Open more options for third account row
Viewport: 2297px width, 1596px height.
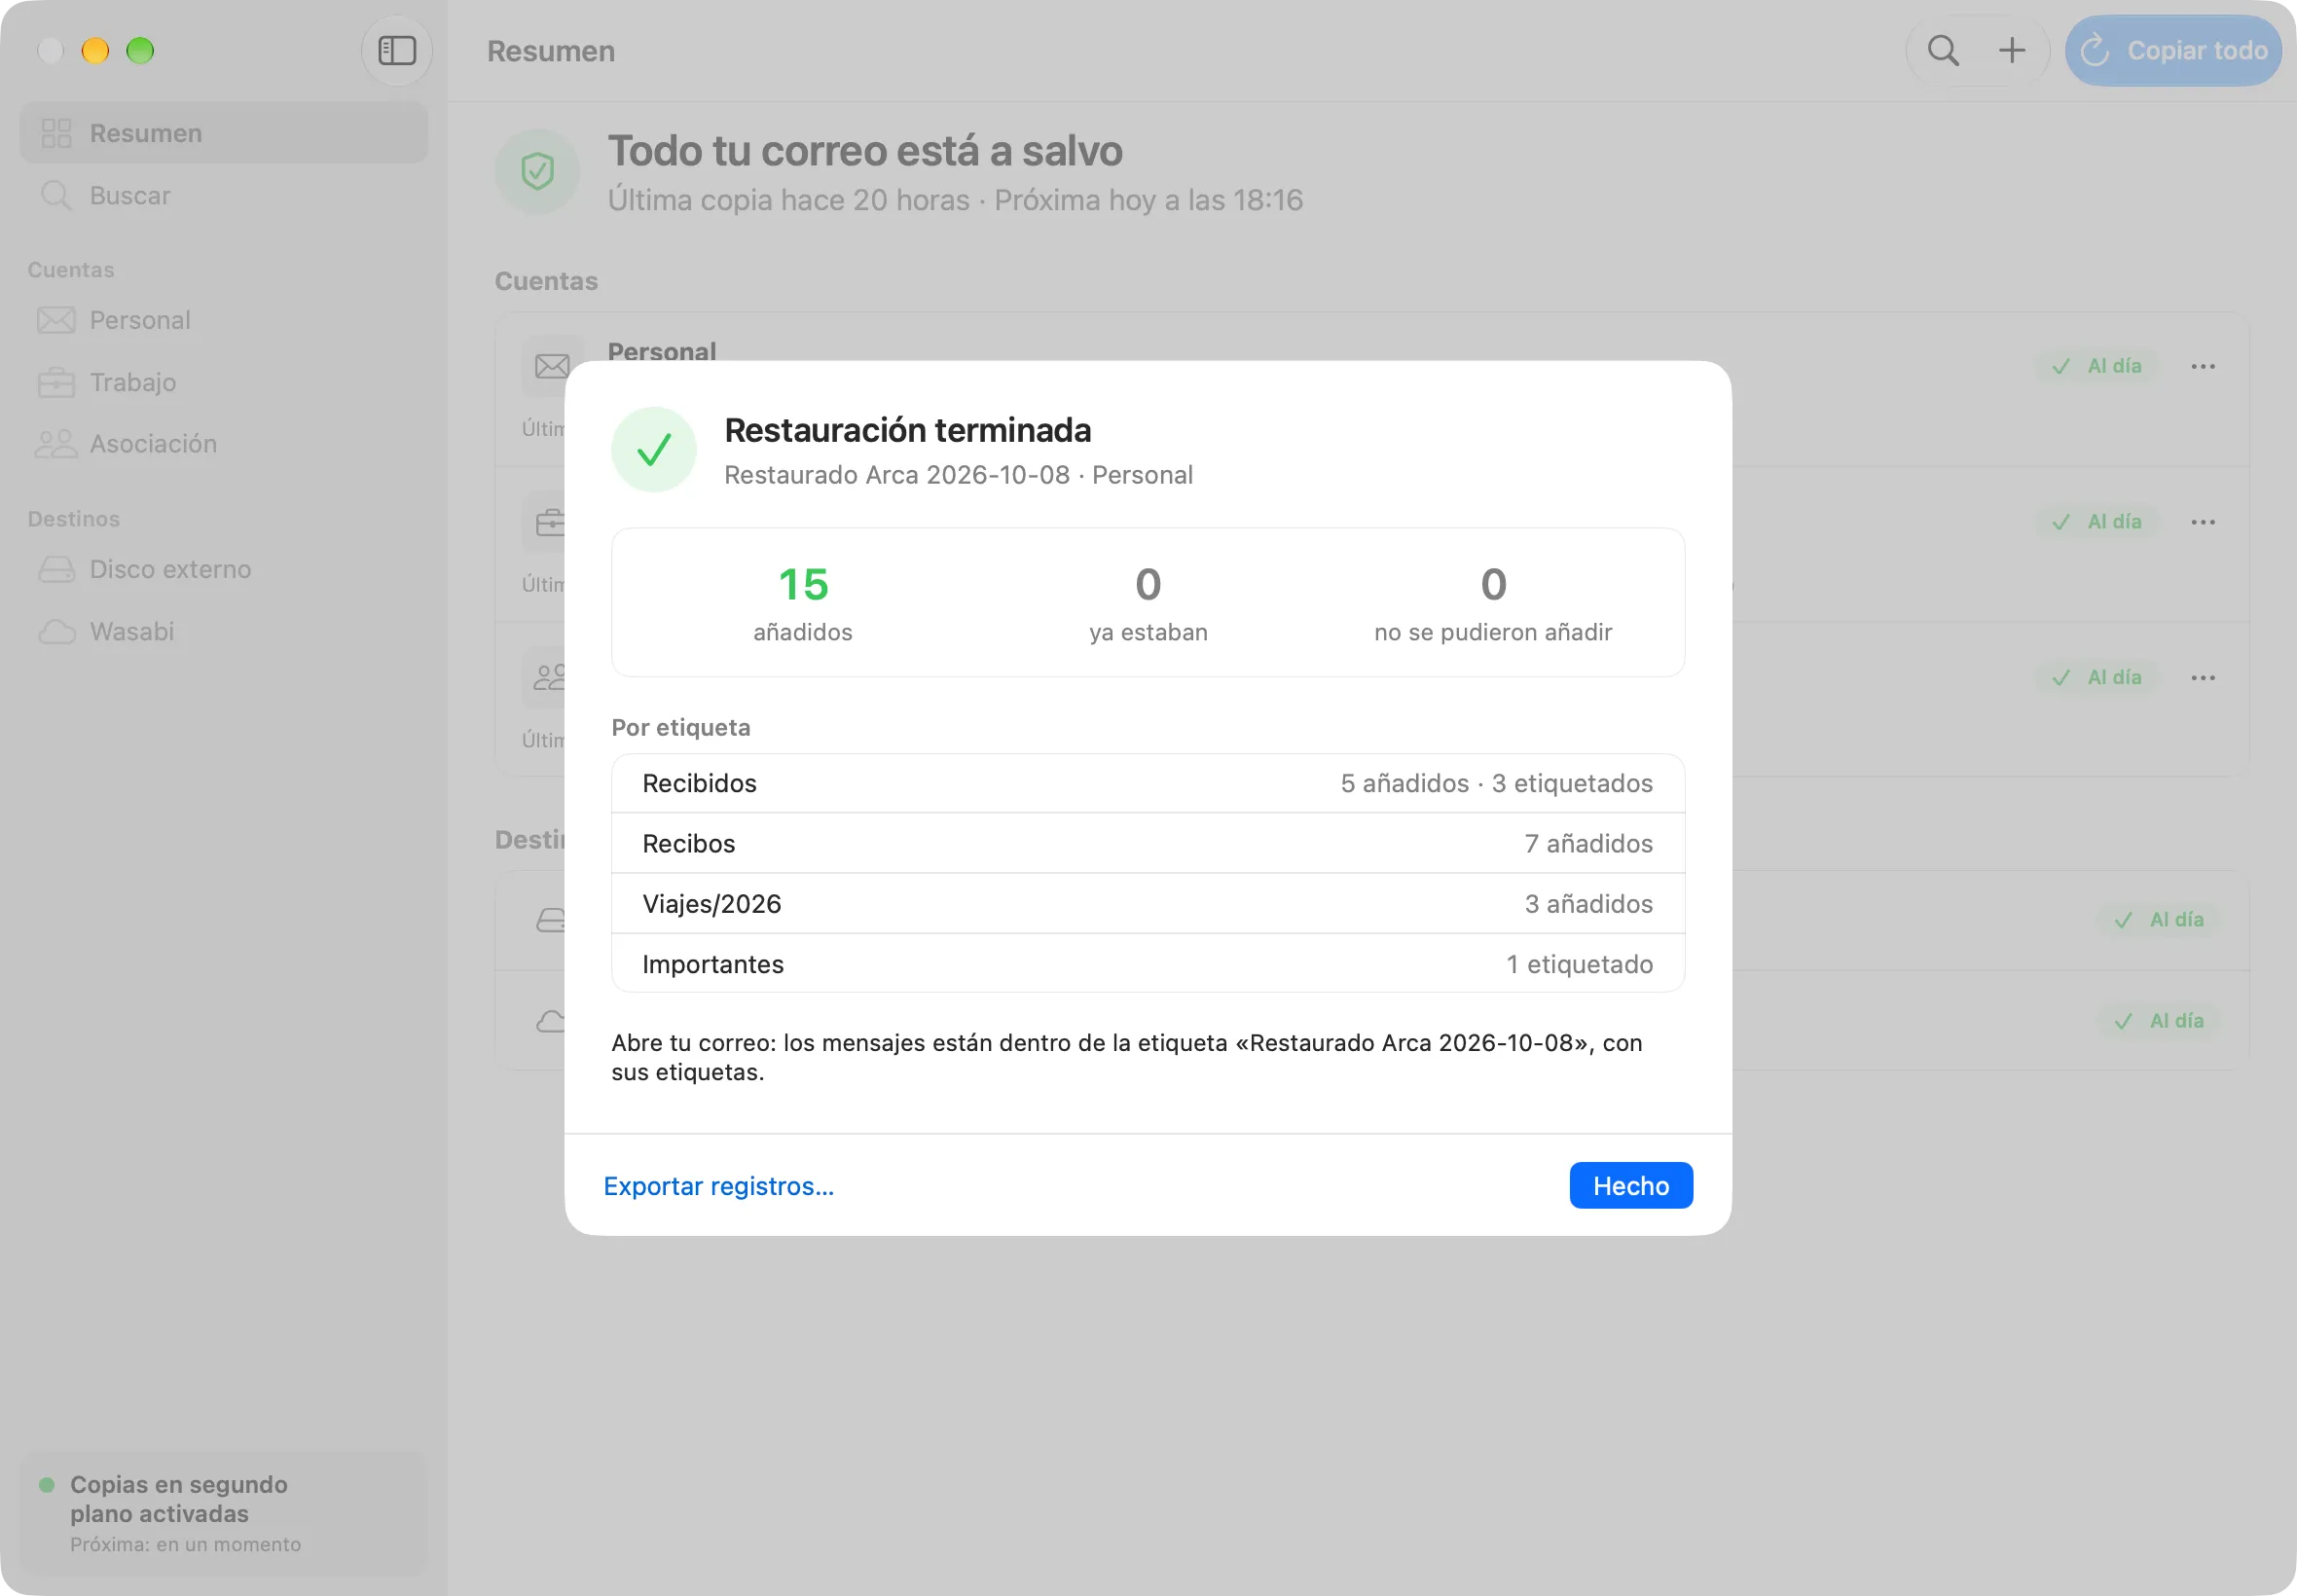point(2203,678)
